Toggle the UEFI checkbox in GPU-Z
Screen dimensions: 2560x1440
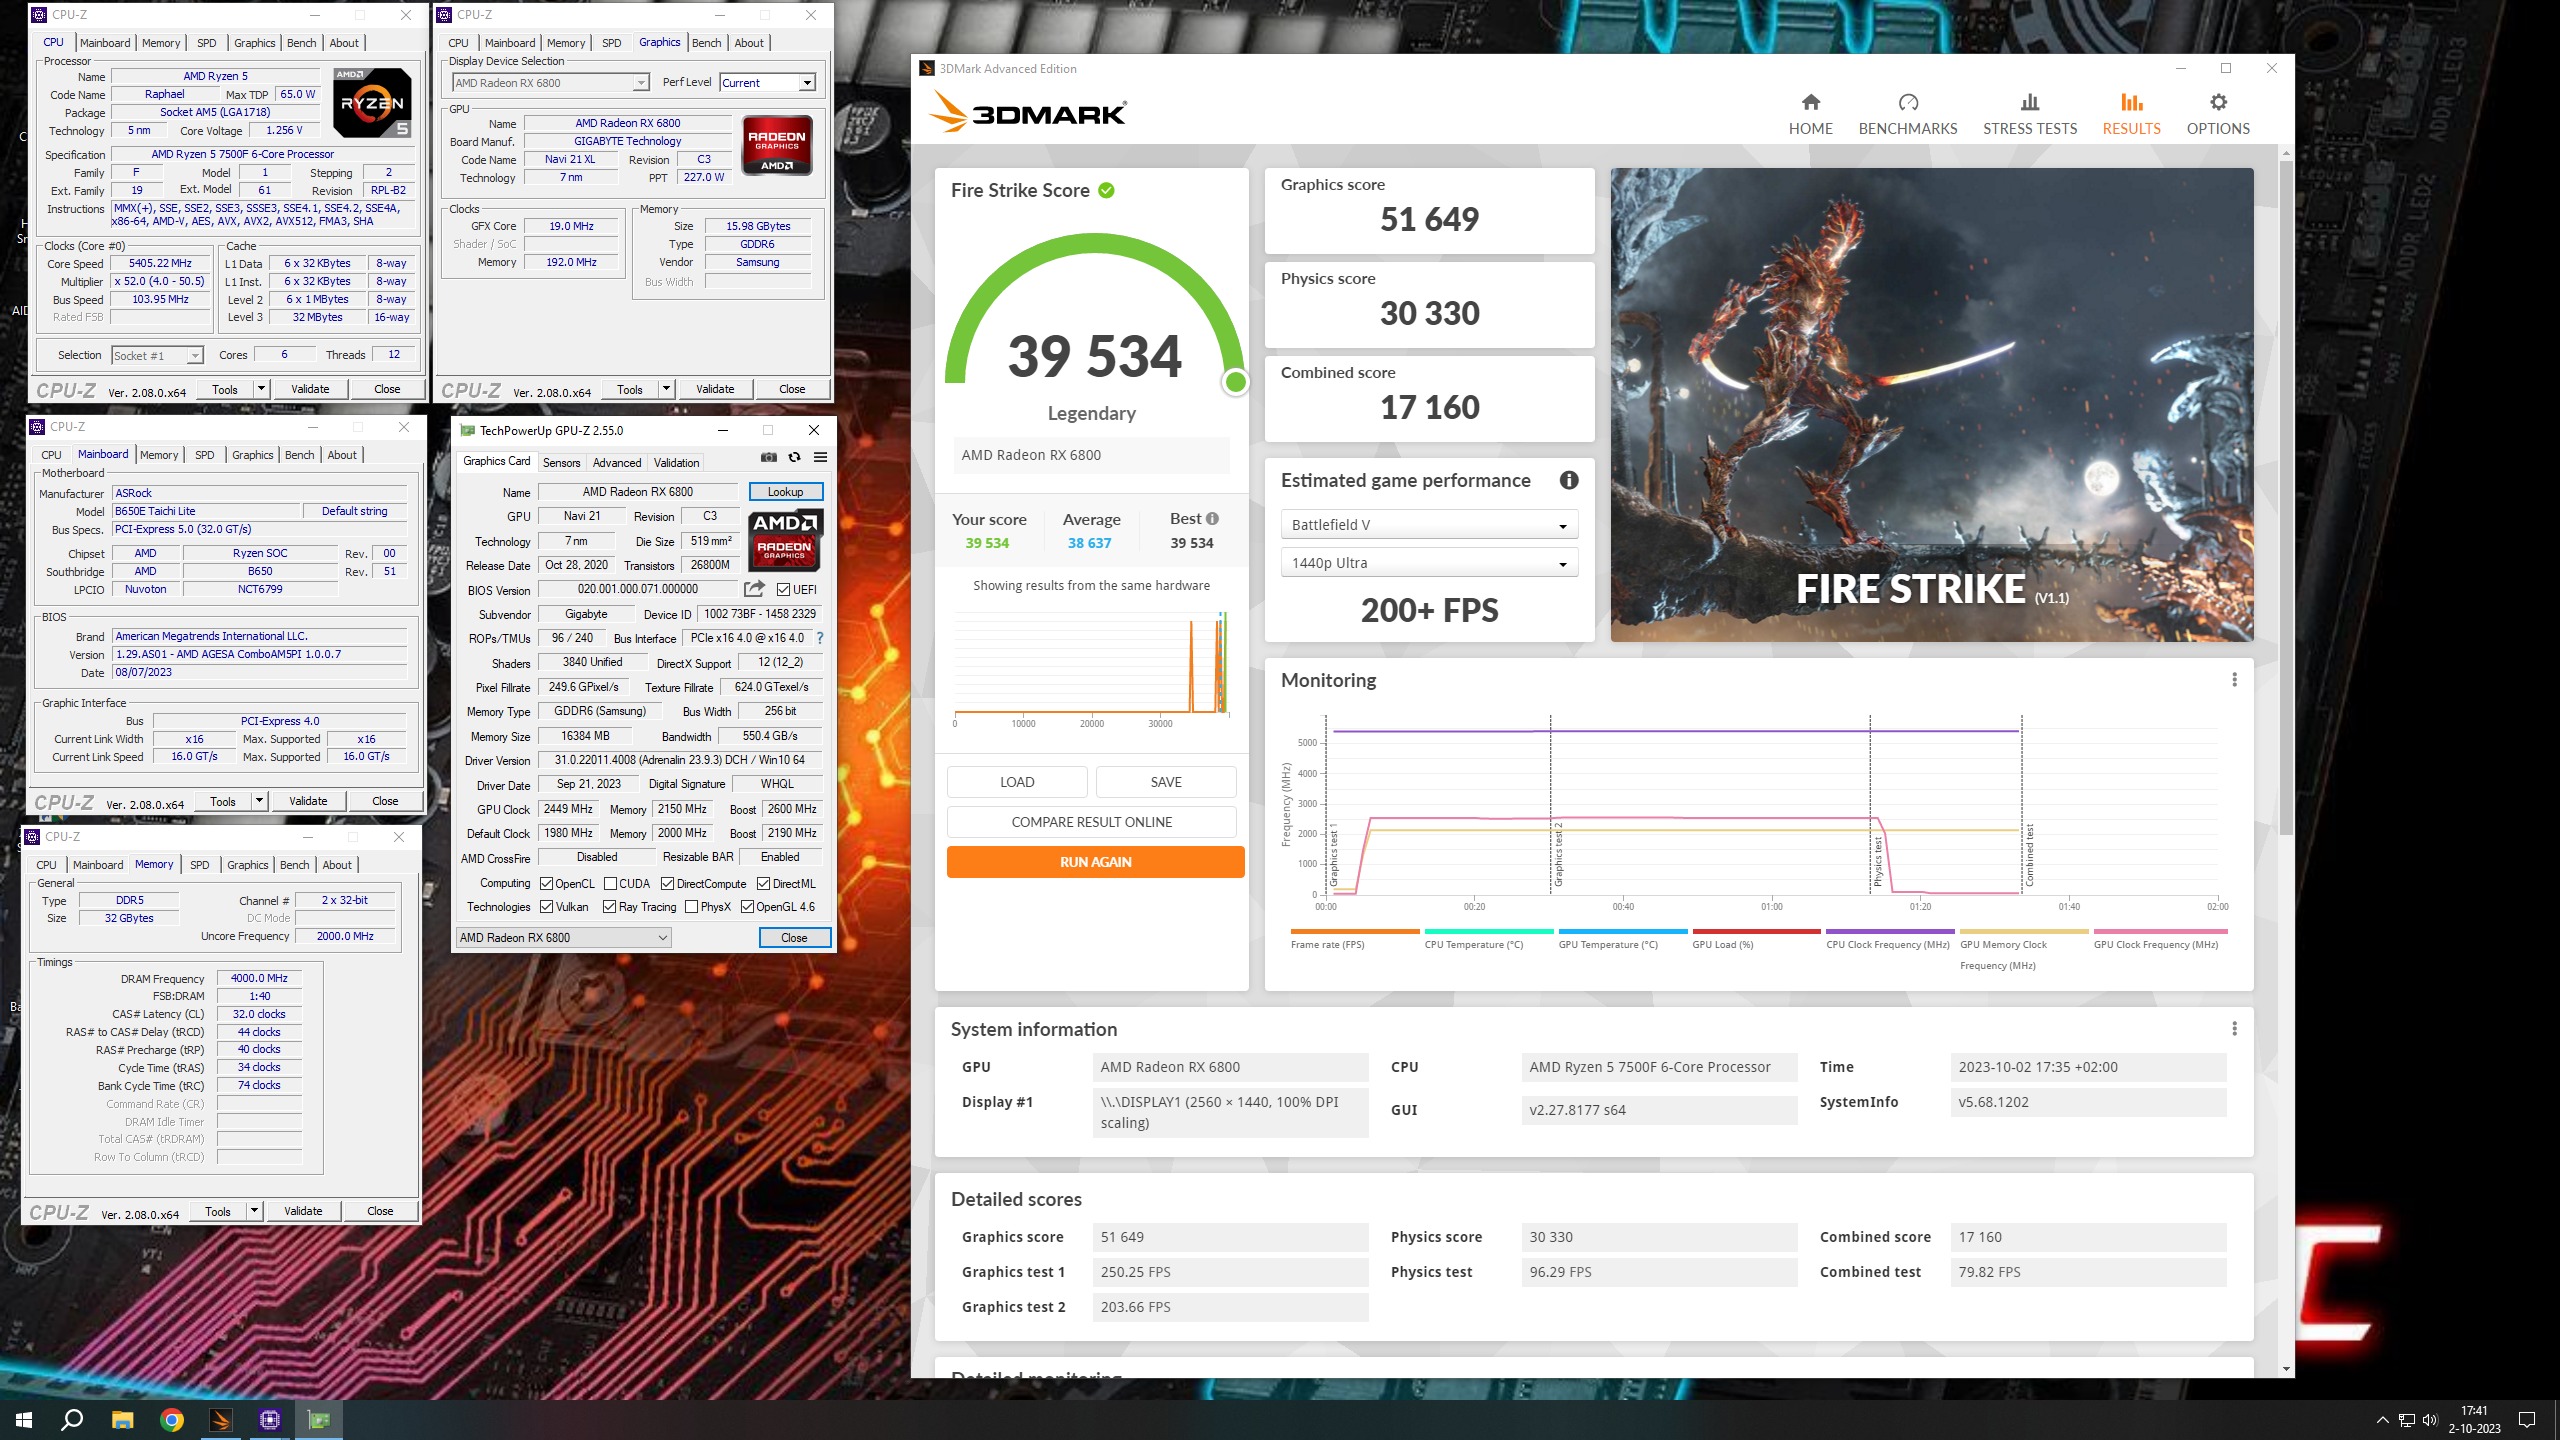coord(783,590)
